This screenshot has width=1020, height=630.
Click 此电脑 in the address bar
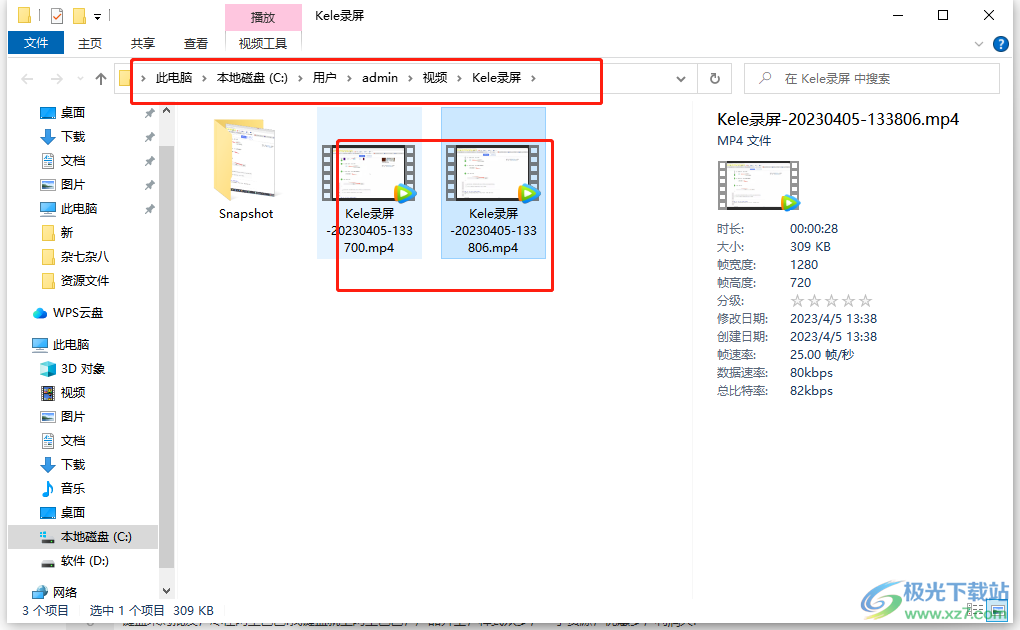(174, 78)
